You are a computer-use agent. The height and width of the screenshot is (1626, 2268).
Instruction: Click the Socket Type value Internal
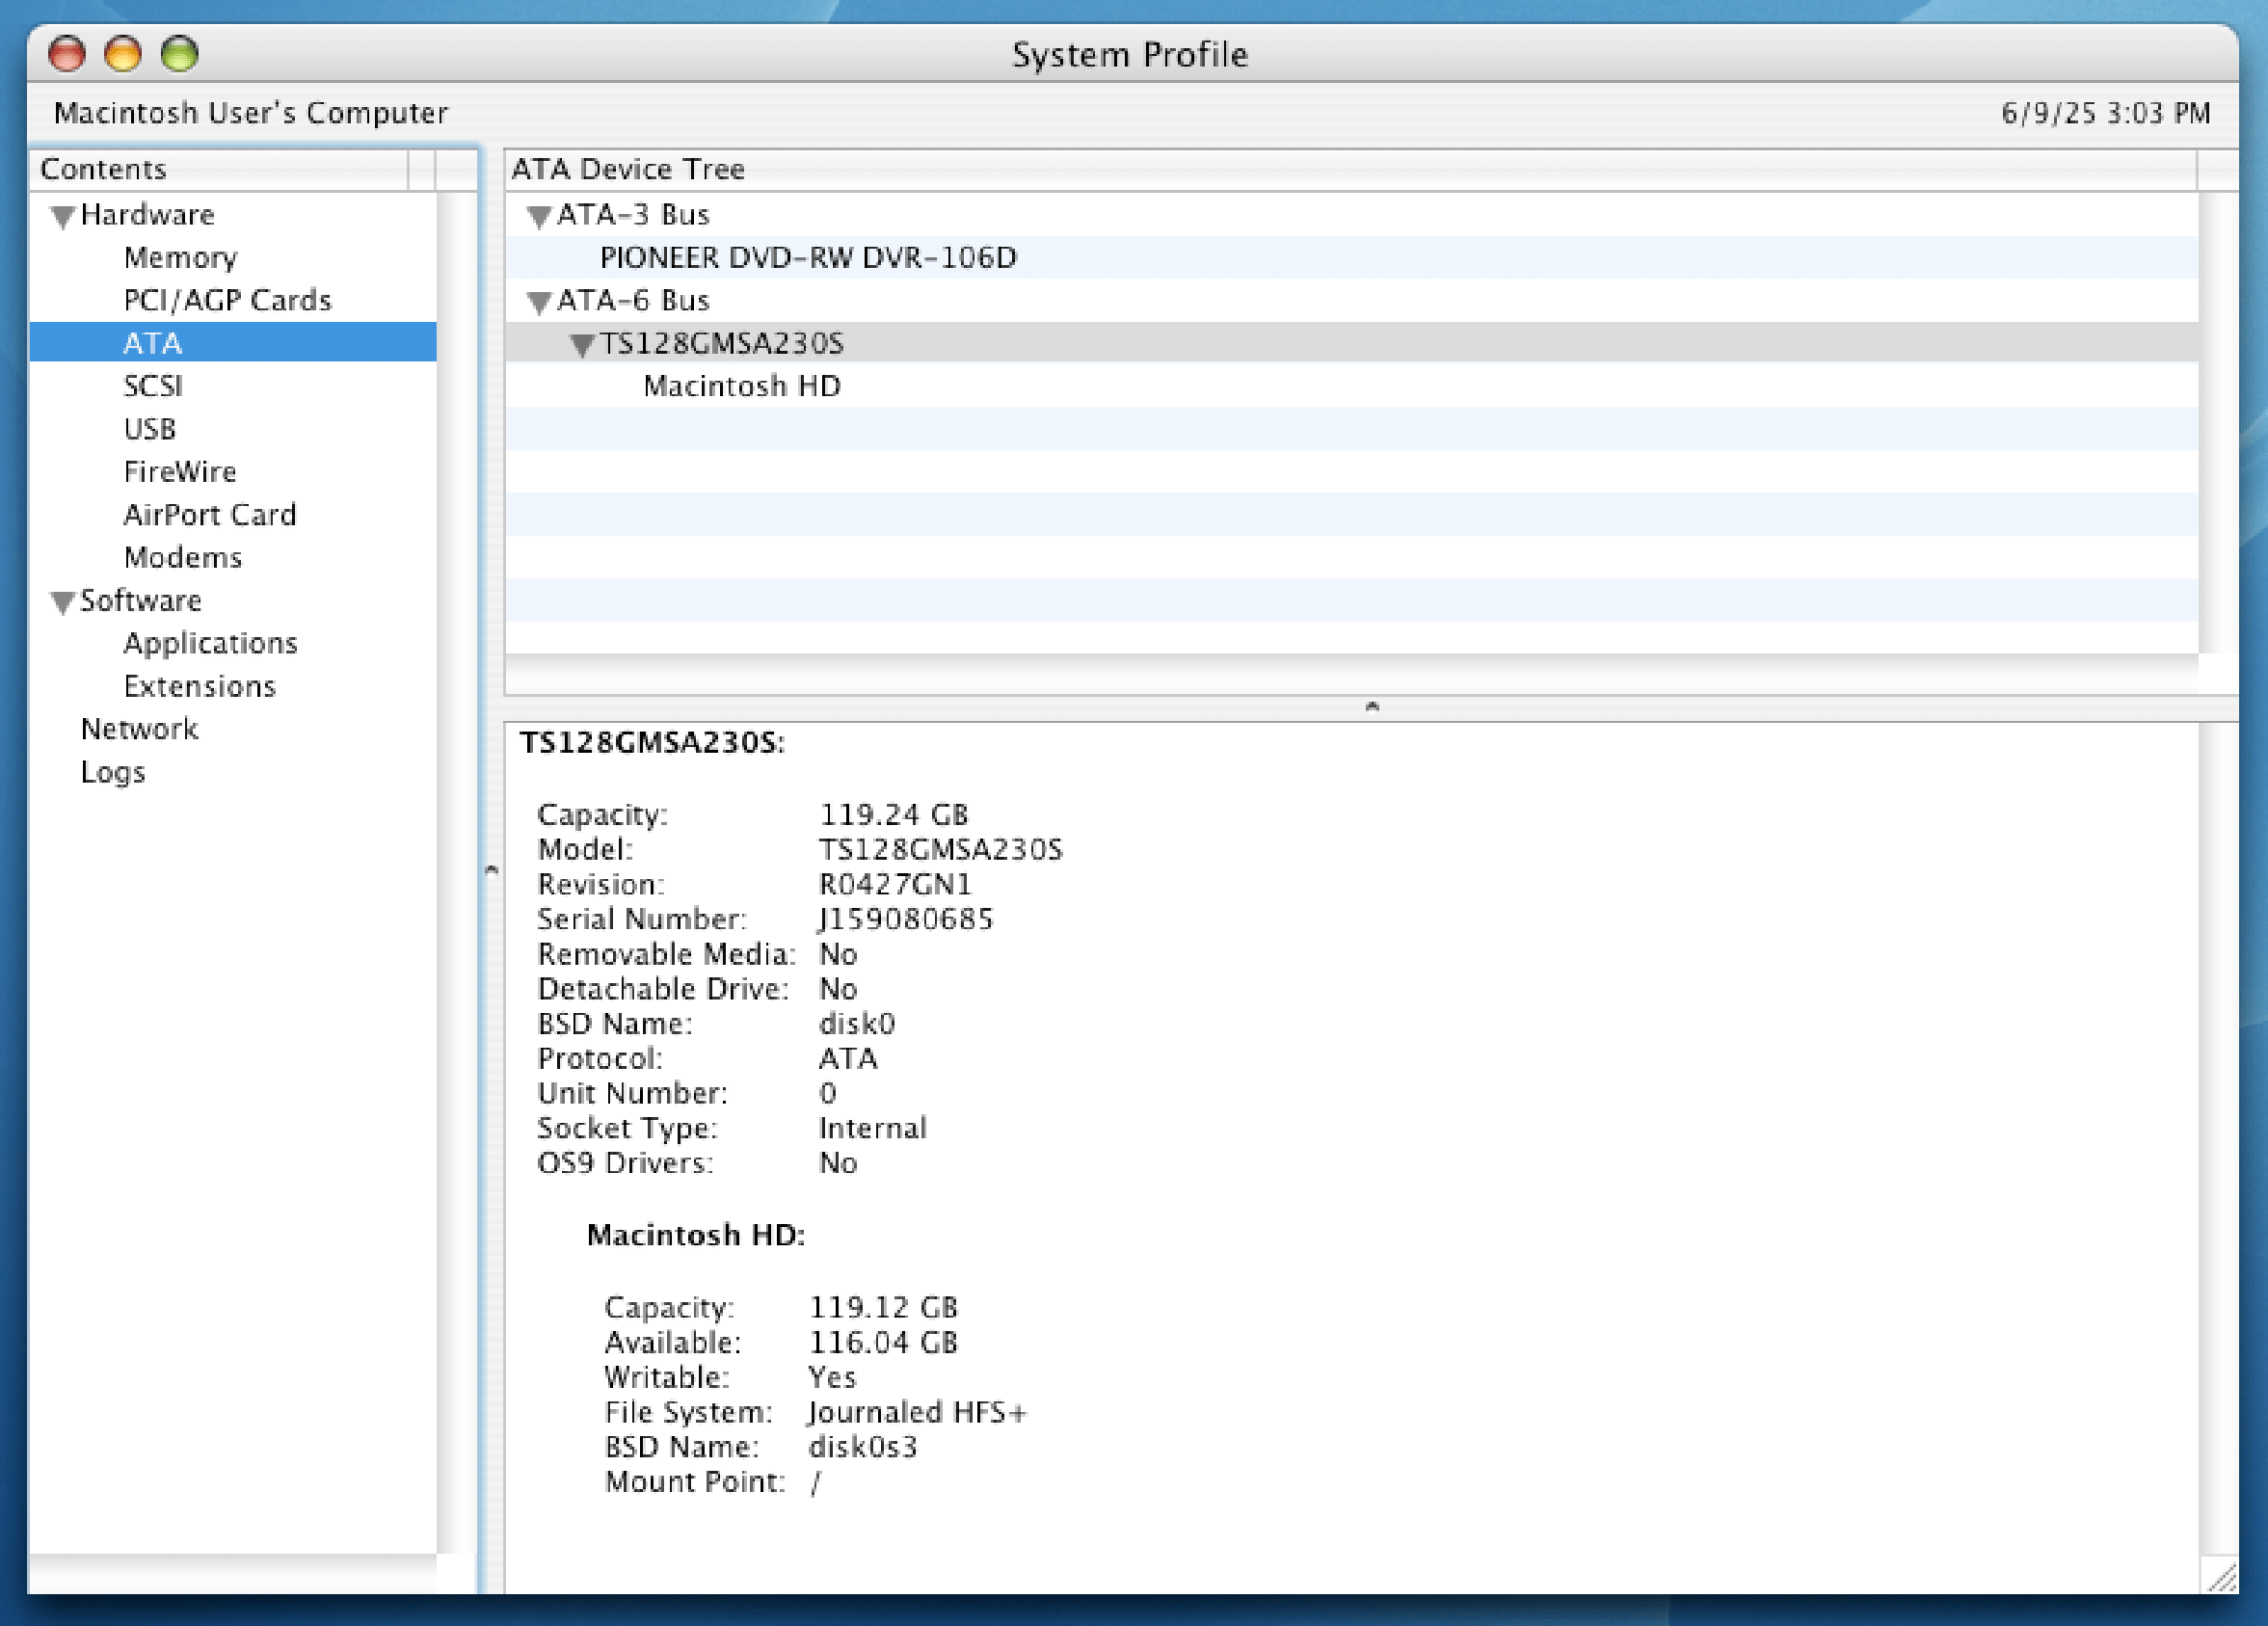[873, 1128]
